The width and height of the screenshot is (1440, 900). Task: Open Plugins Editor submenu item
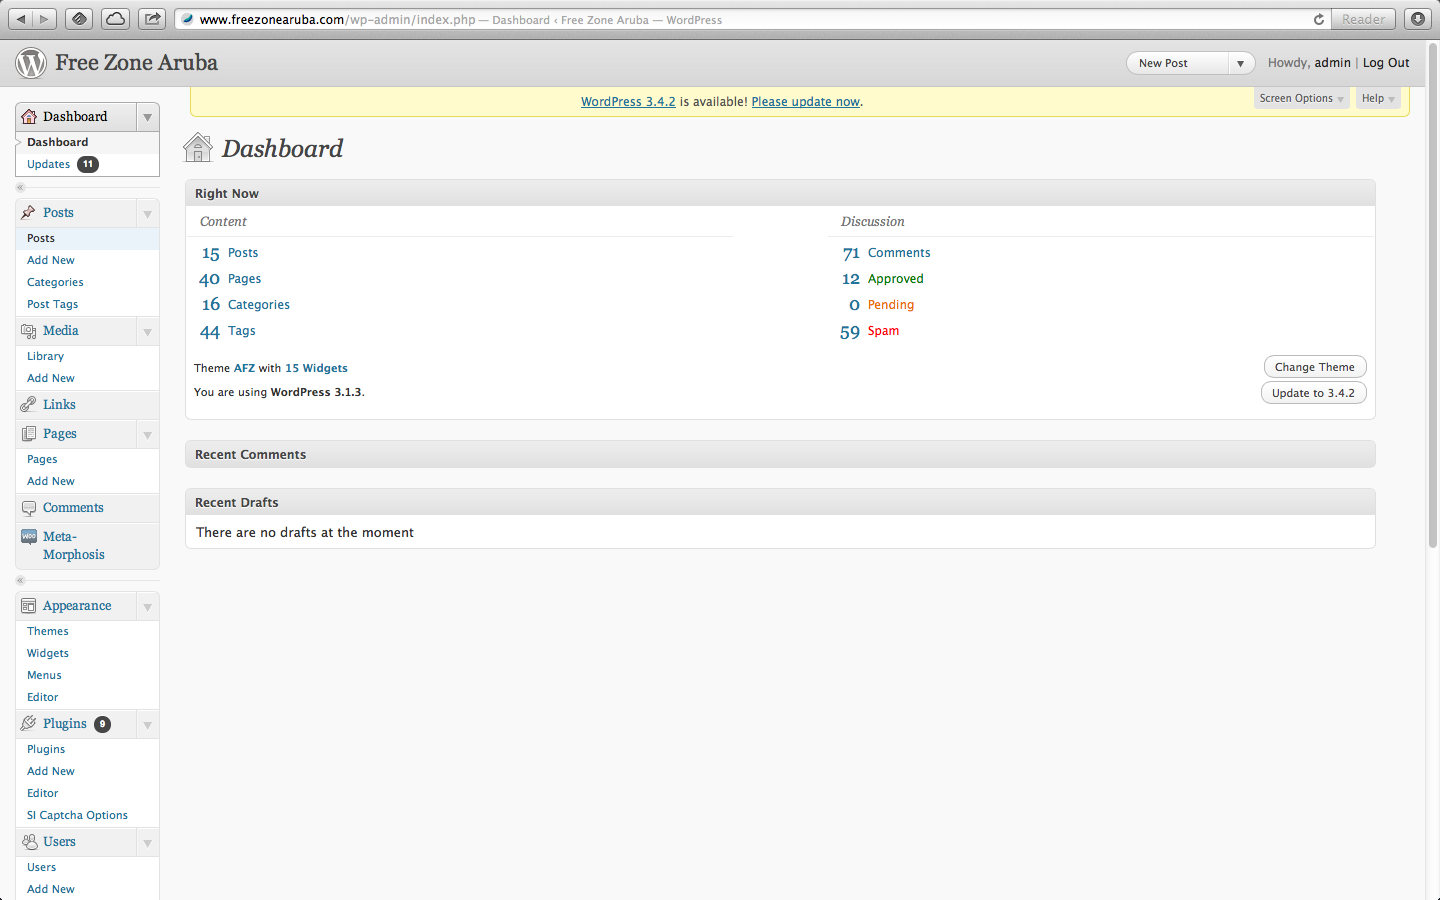pyautogui.click(x=43, y=793)
